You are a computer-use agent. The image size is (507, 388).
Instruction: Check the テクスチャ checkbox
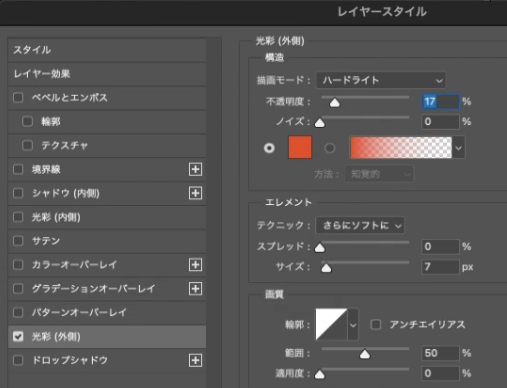coord(27,145)
